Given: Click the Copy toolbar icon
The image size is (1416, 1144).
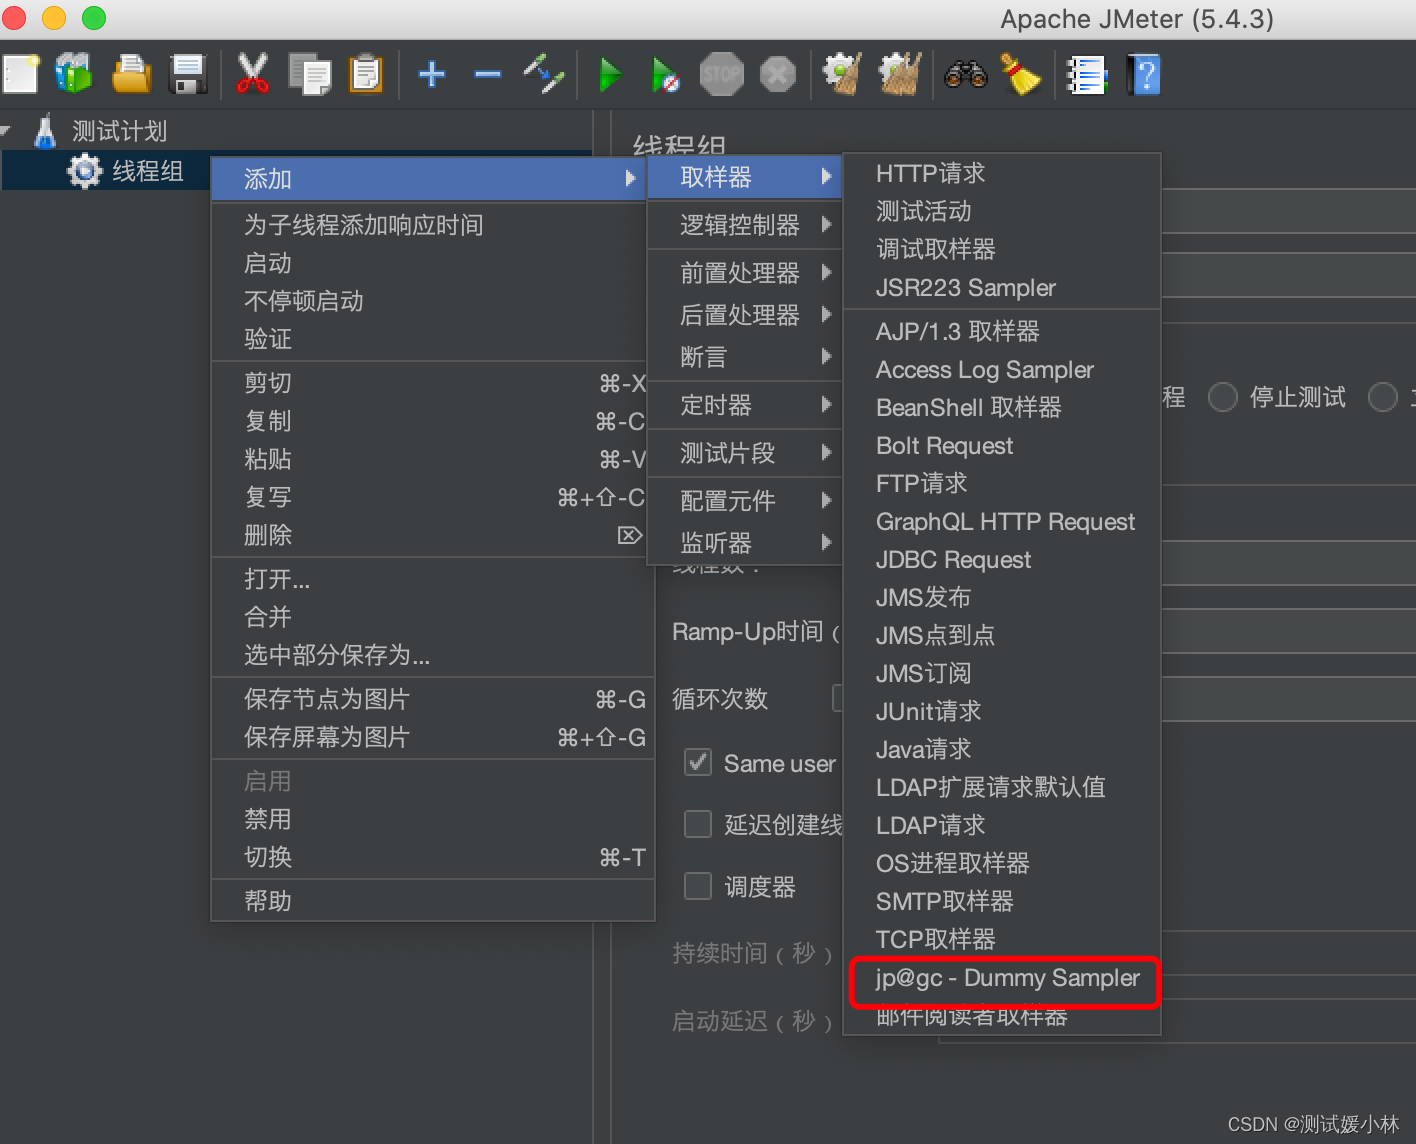Looking at the screenshot, I should [310, 75].
